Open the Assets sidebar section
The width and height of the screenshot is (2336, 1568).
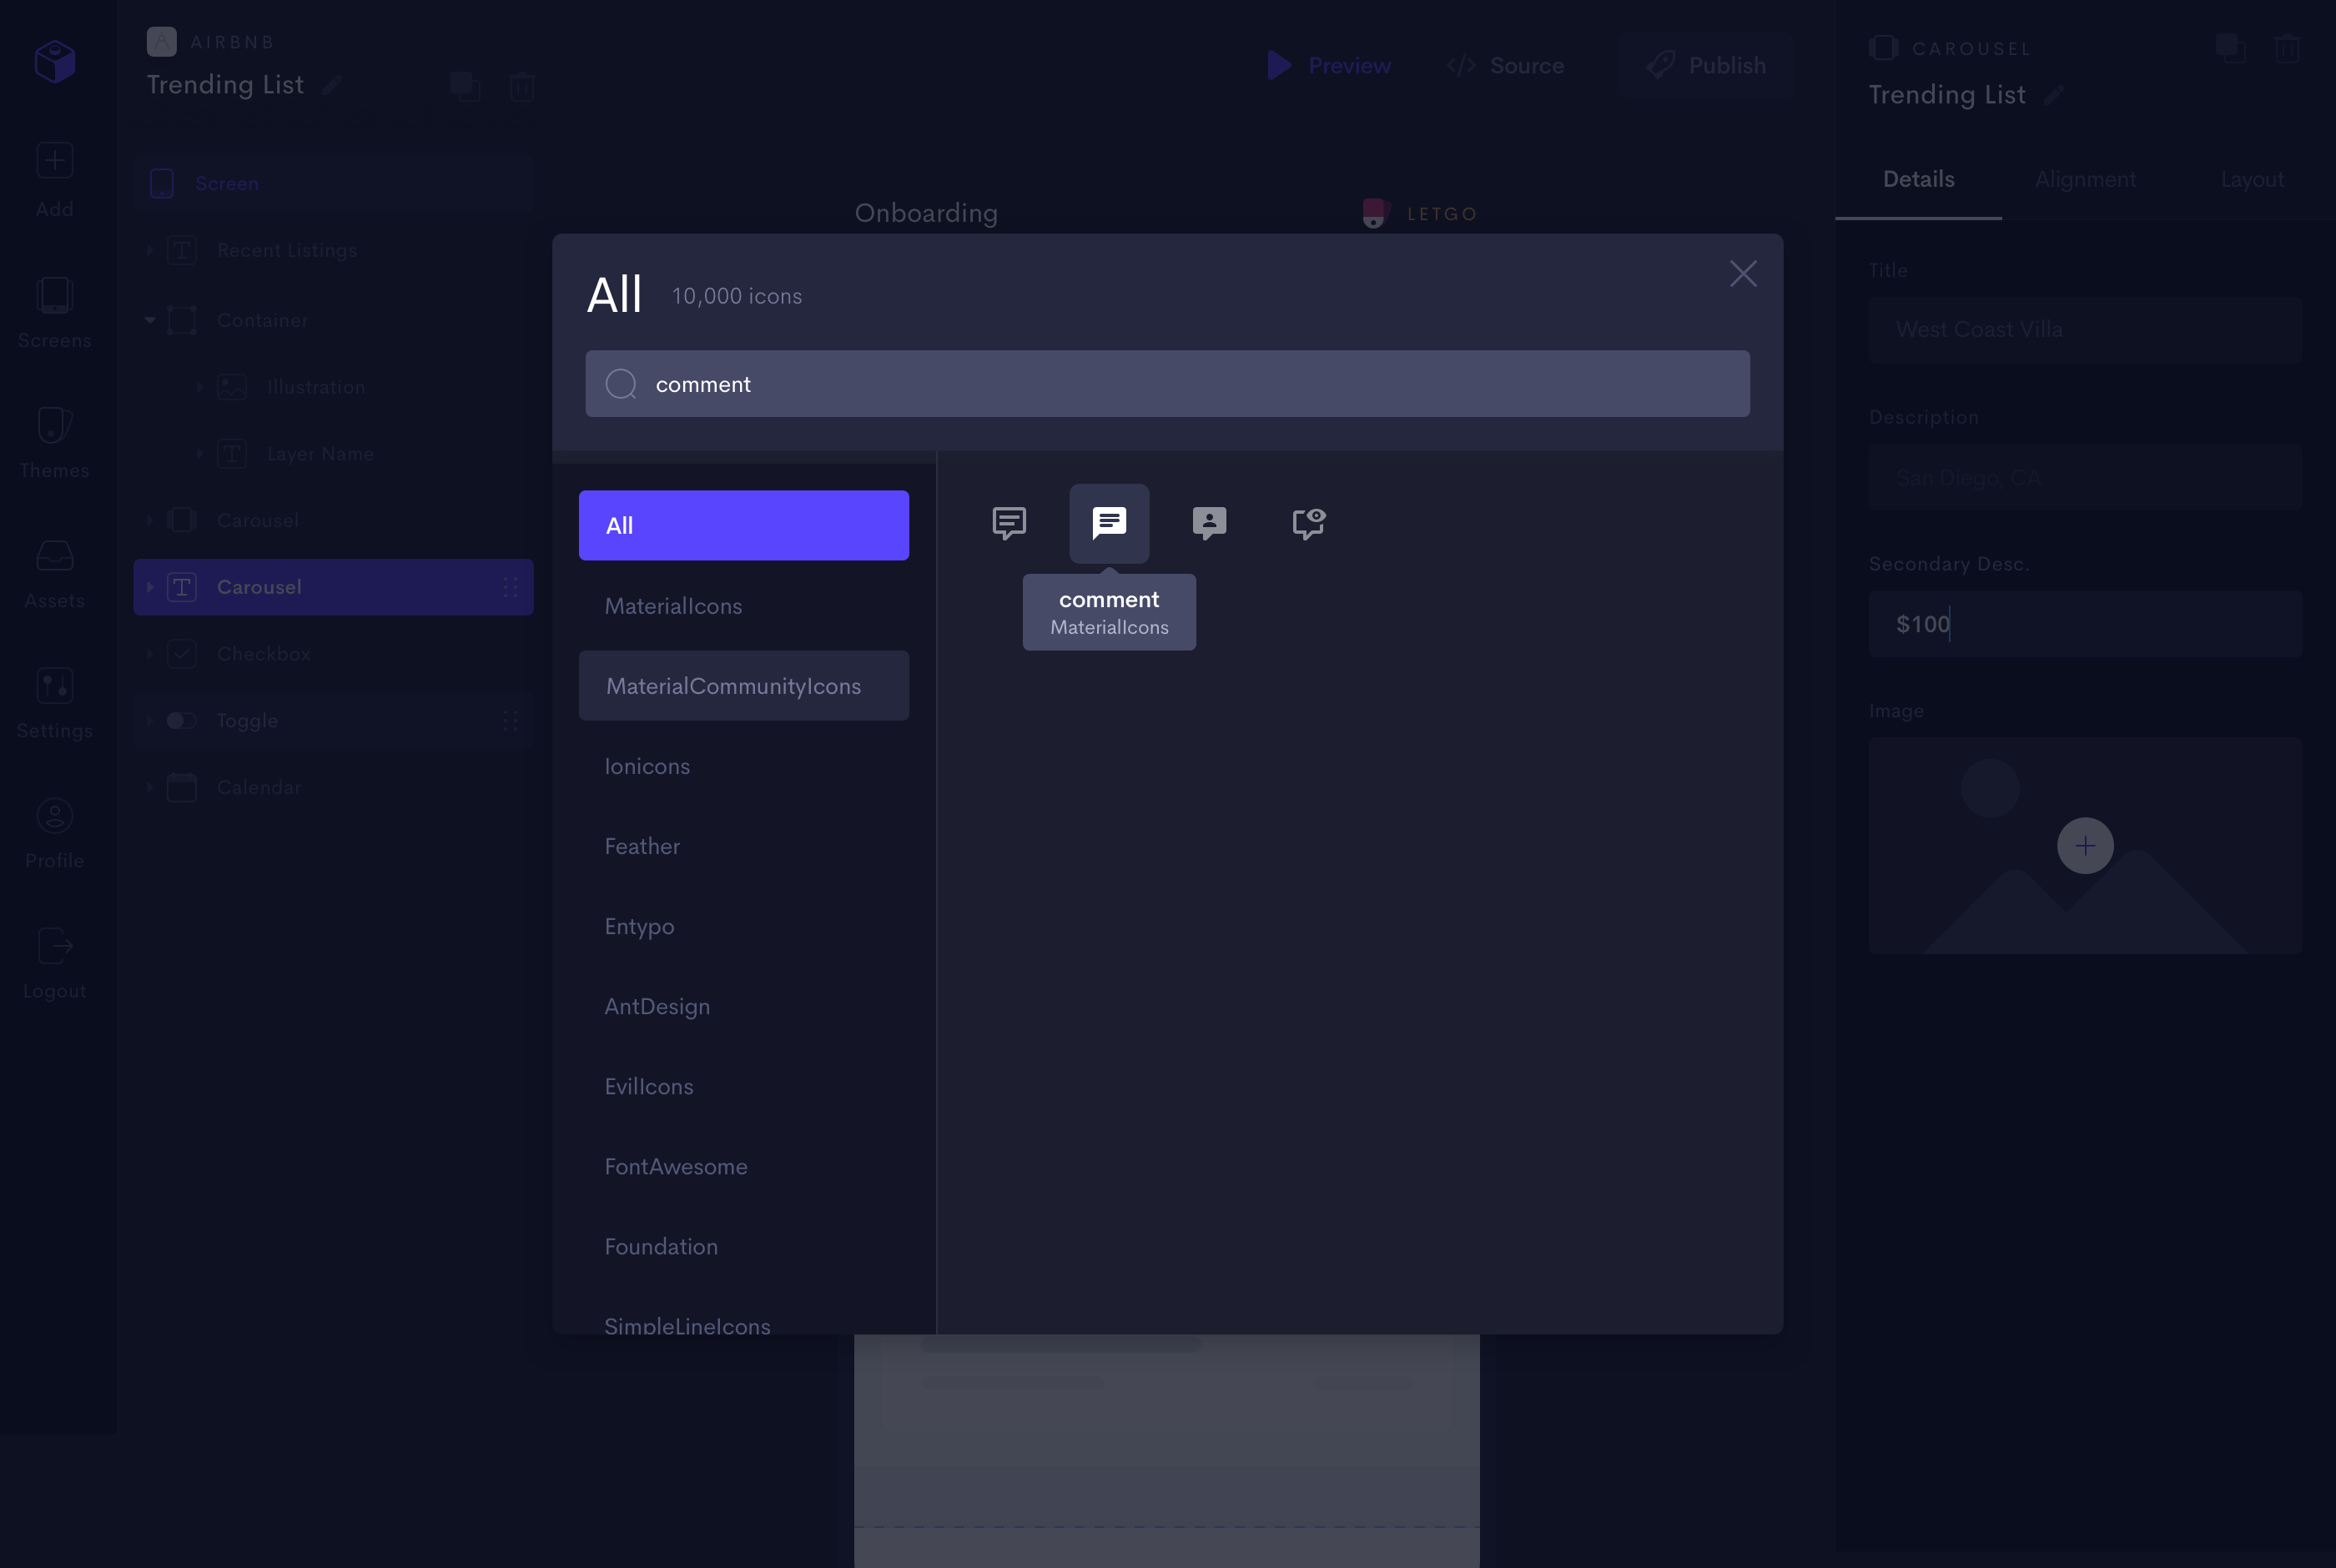55,573
